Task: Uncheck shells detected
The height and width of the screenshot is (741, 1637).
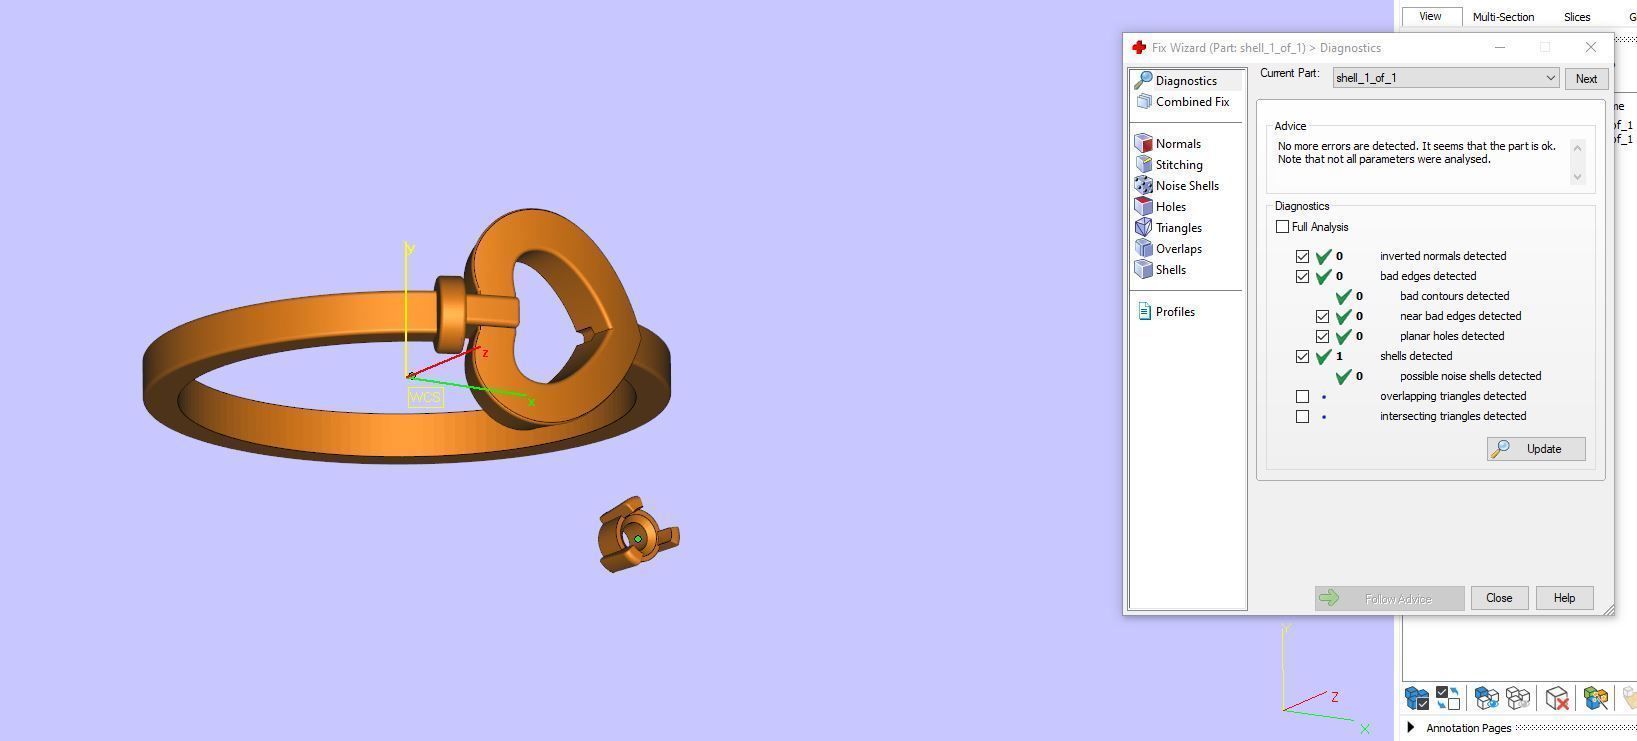Action: [1303, 356]
